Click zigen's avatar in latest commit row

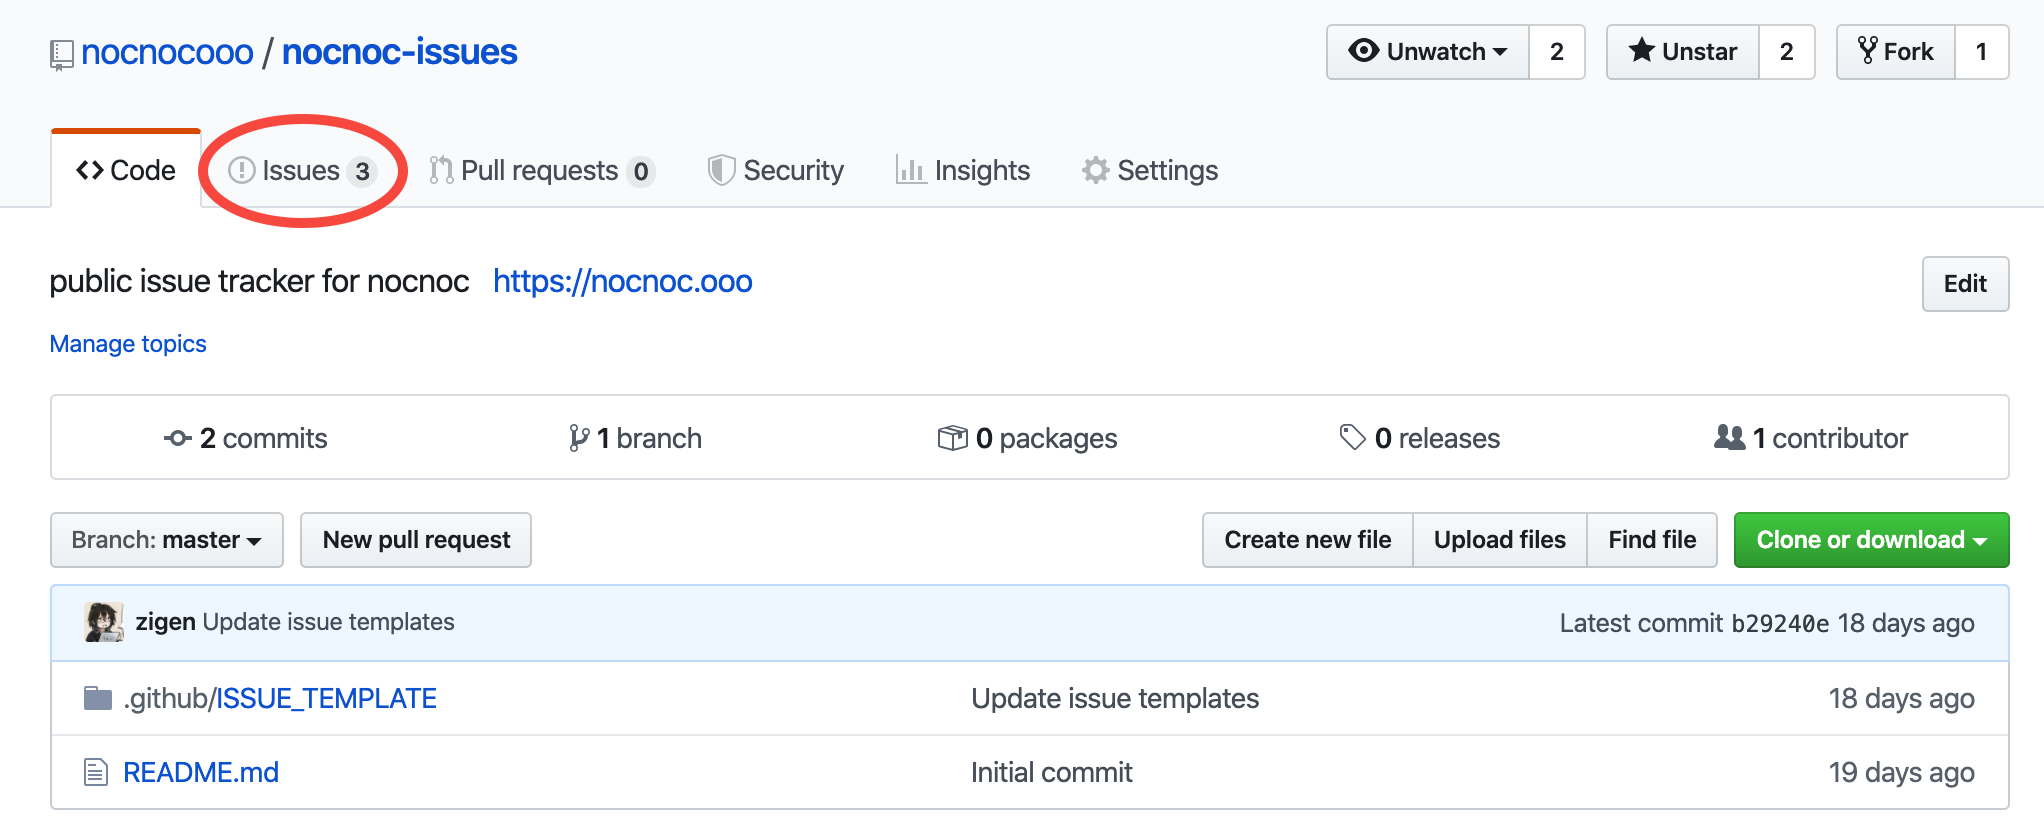coord(104,622)
